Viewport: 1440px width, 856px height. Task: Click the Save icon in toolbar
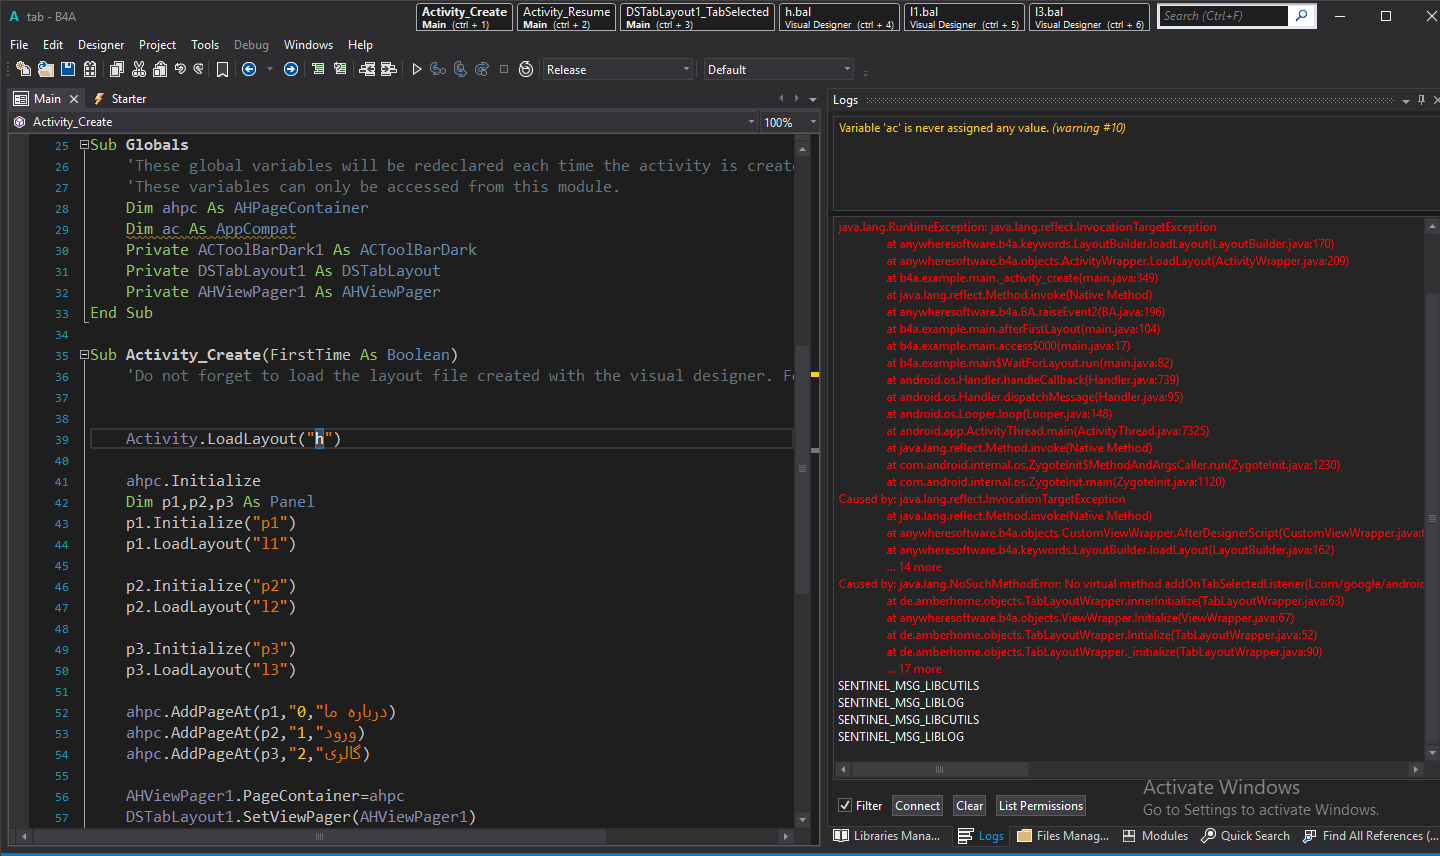tap(68, 69)
